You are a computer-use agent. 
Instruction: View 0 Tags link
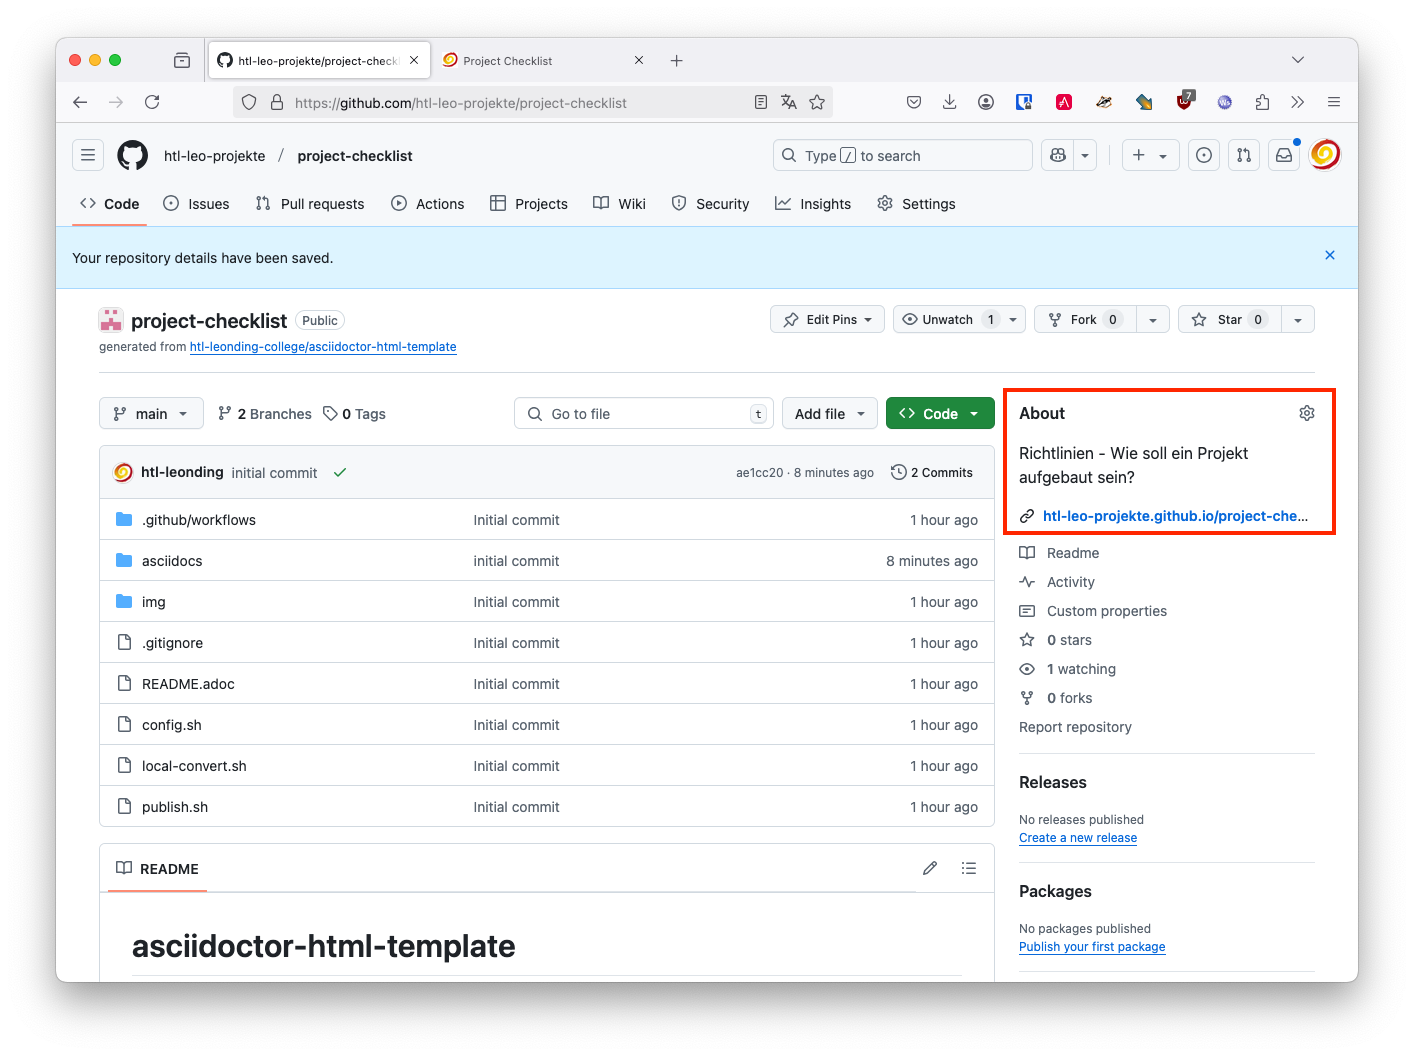[355, 414]
